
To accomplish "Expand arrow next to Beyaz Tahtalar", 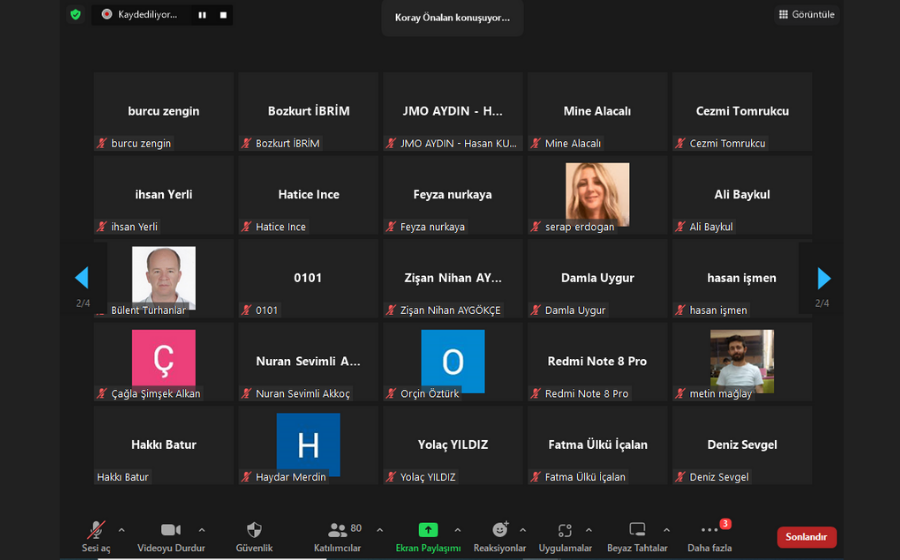I will 666,530.
